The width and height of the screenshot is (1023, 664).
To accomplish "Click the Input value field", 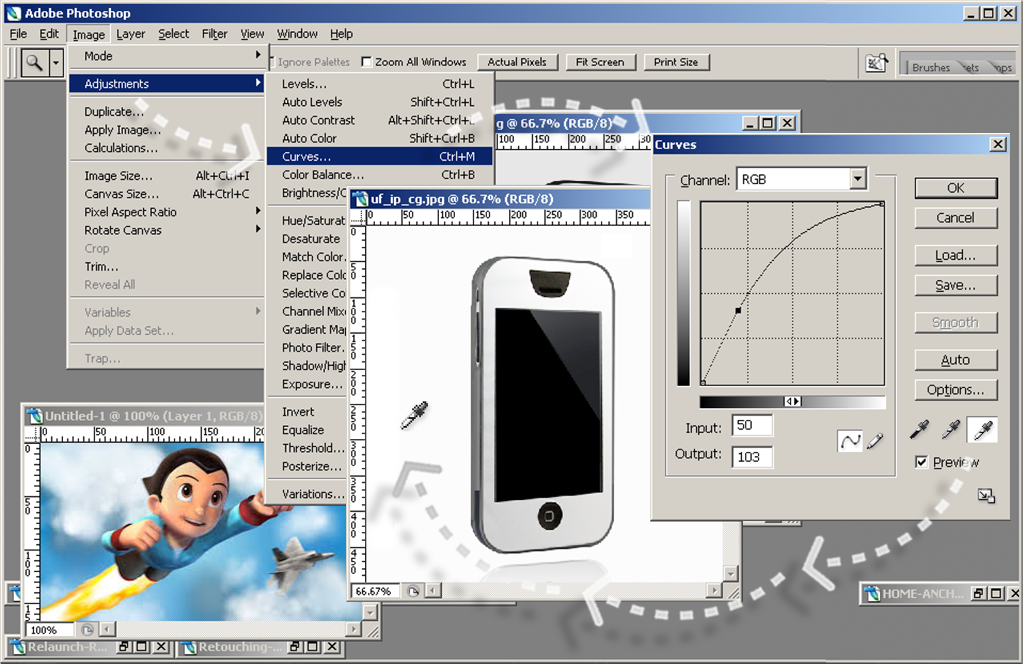I will 752,425.
